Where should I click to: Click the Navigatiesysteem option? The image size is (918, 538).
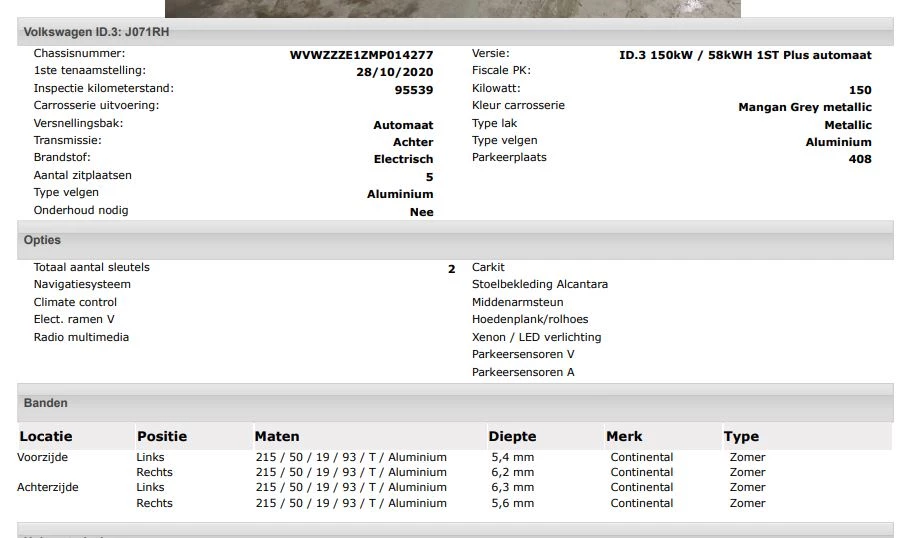click(82, 284)
